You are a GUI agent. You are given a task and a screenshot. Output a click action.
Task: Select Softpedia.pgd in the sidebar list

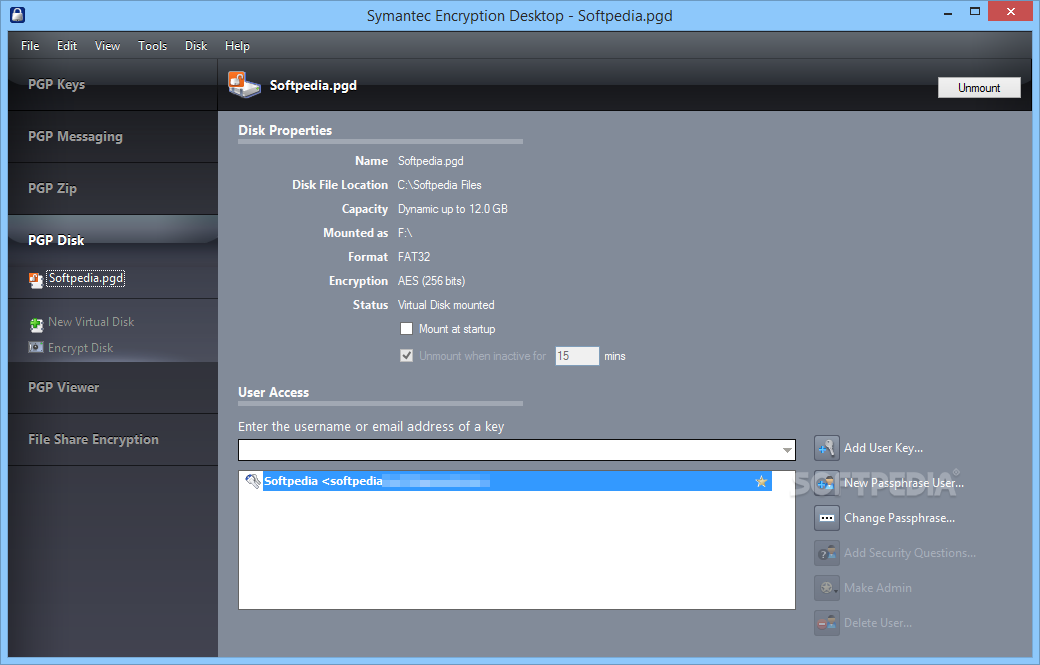coord(86,278)
